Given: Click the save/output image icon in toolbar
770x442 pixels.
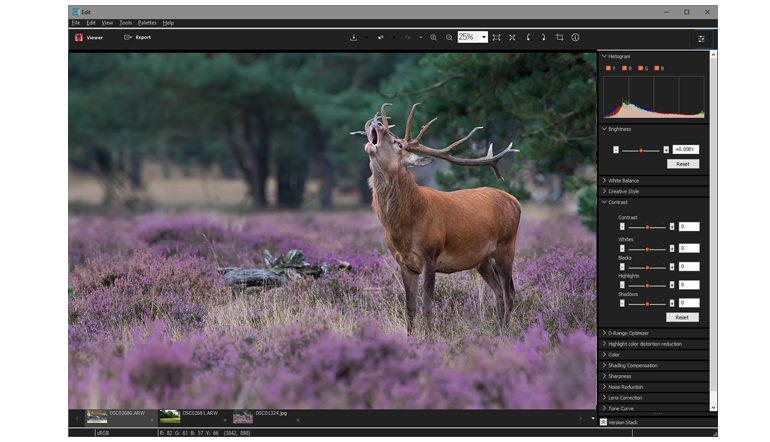Looking at the screenshot, I should [x=354, y=37].
